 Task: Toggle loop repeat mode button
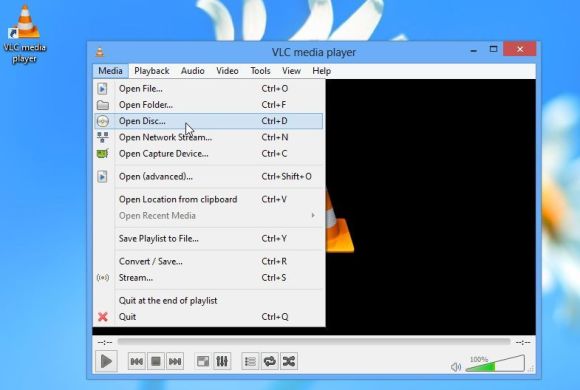270,361
